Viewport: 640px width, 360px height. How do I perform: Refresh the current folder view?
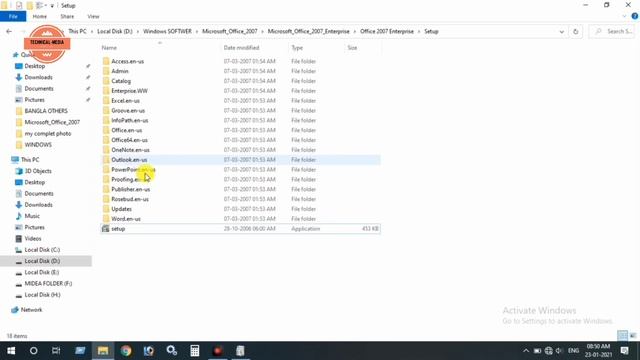click(x=576, y=31)
